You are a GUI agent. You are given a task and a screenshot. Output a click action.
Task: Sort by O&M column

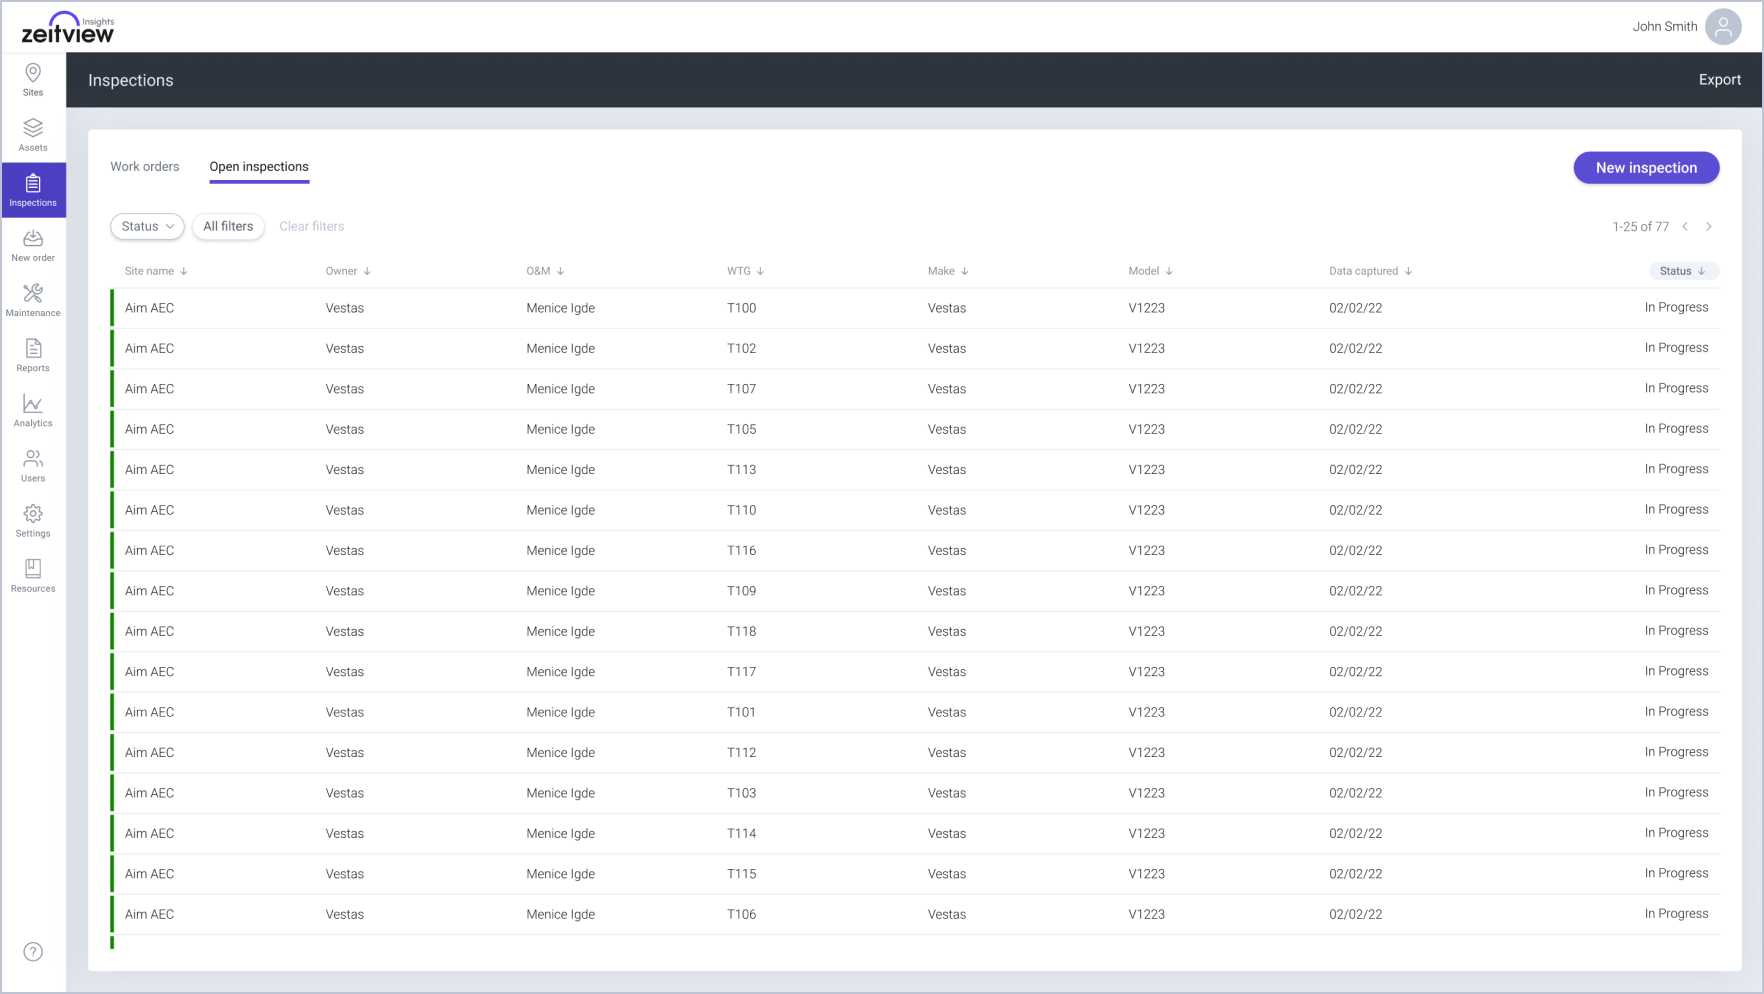(545, 271)
